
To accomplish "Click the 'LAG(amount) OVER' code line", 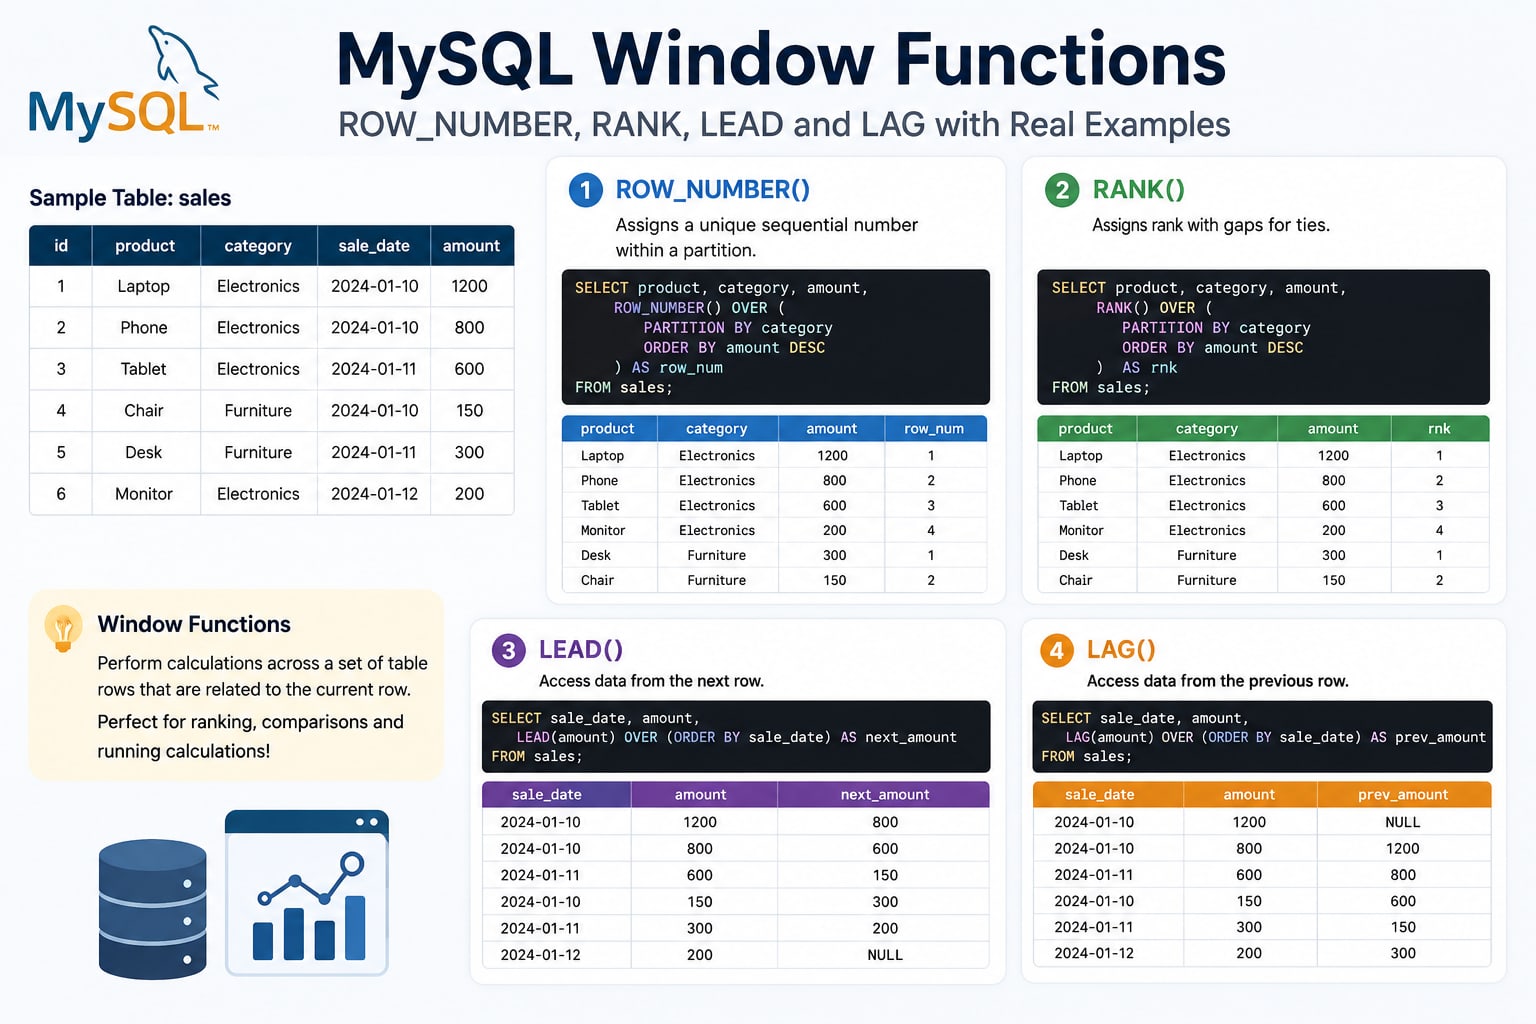I will (1275, 737).
